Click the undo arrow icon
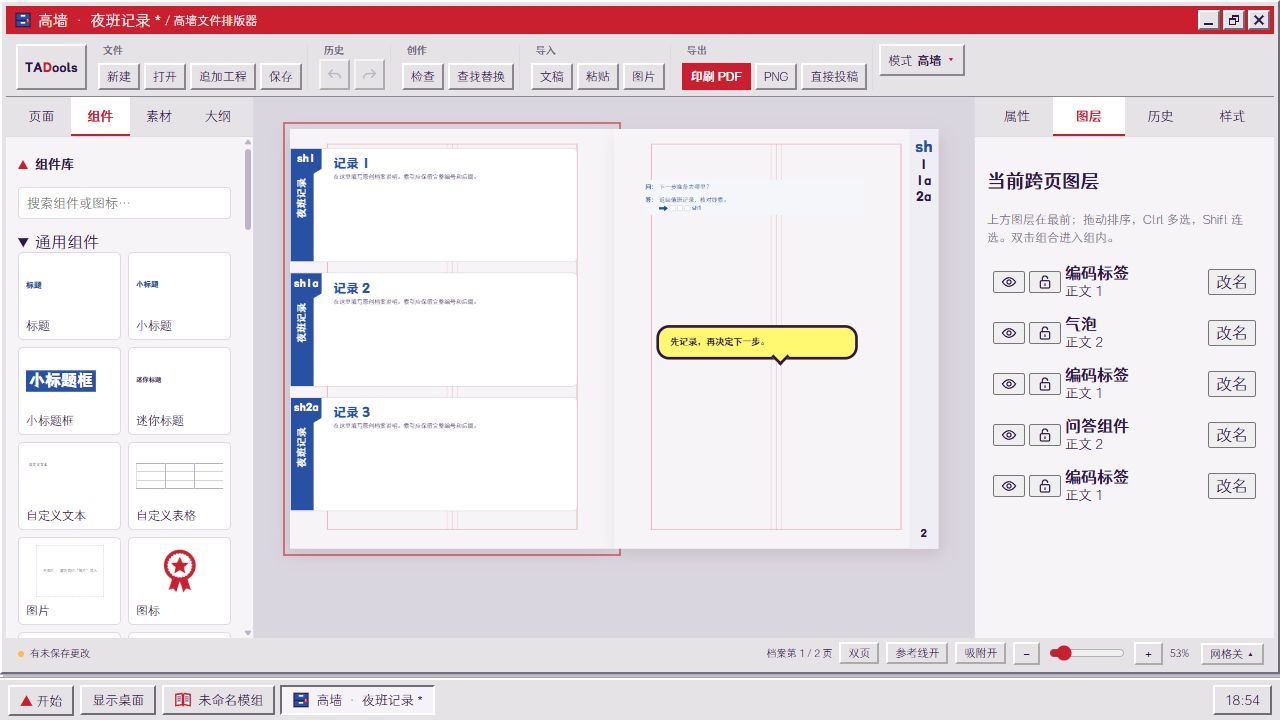The image size is (1280, 720). (334, 76)
